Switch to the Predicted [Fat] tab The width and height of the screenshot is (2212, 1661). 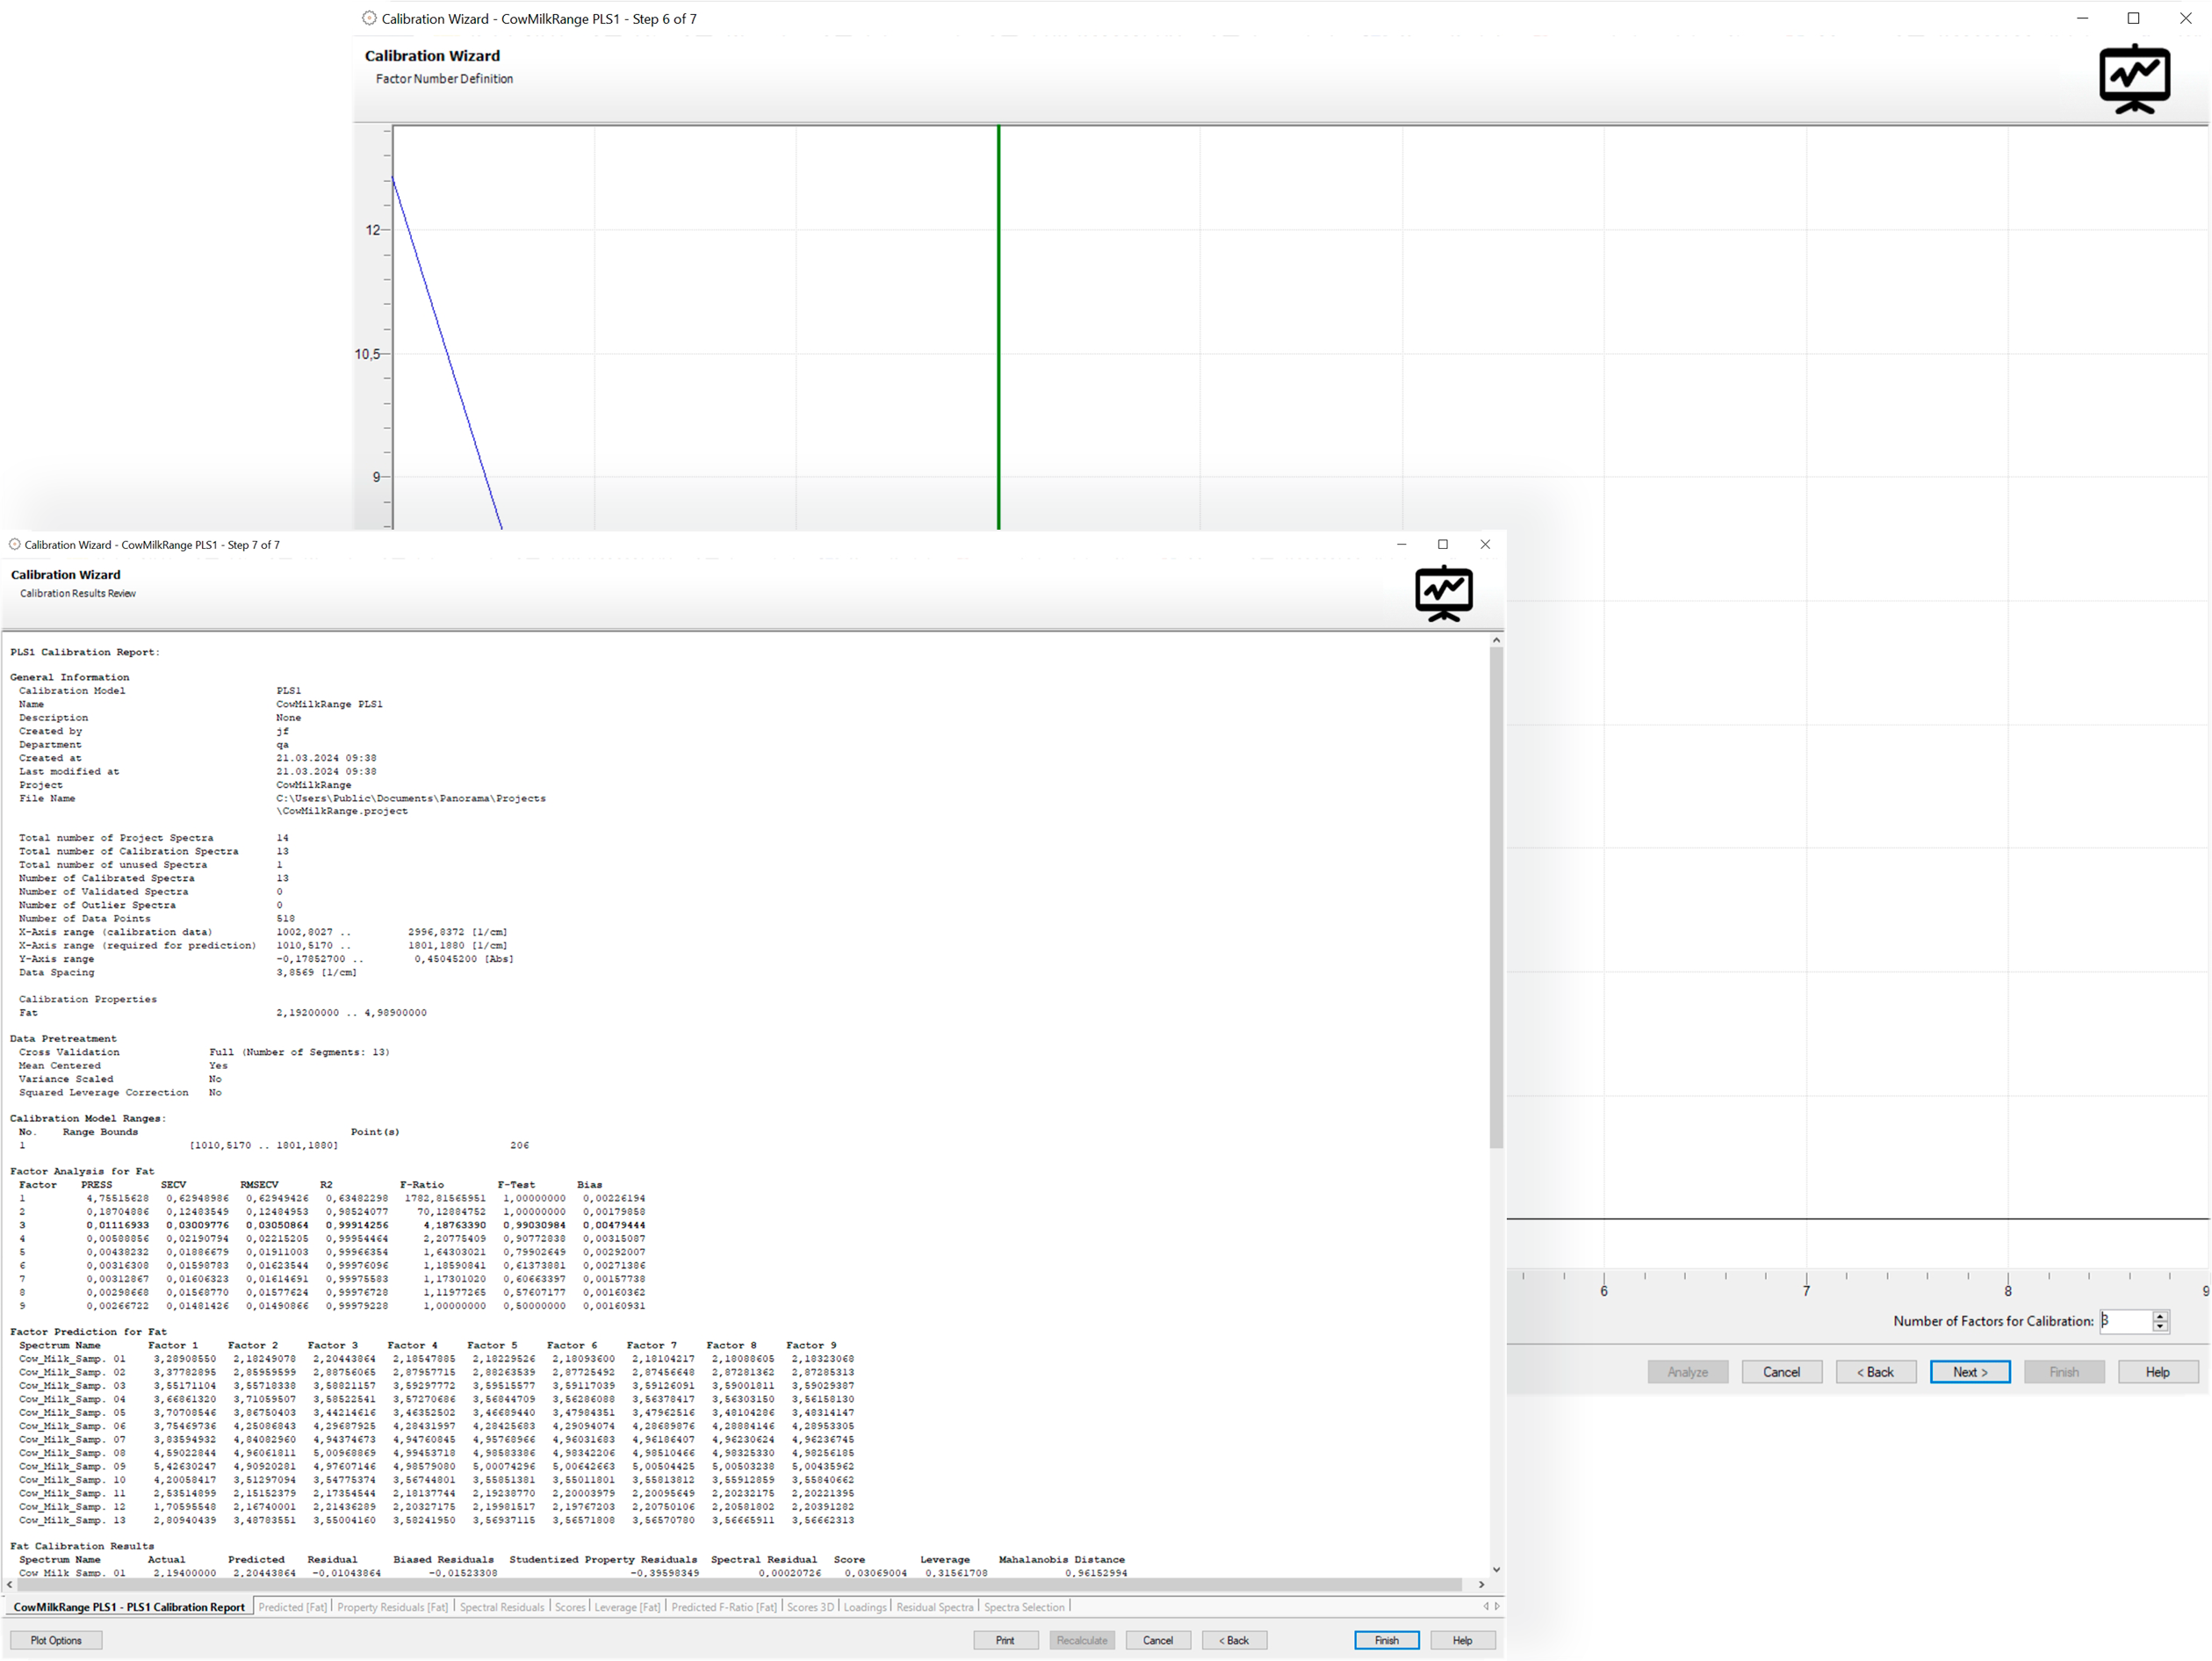(x=292, y=1607)
